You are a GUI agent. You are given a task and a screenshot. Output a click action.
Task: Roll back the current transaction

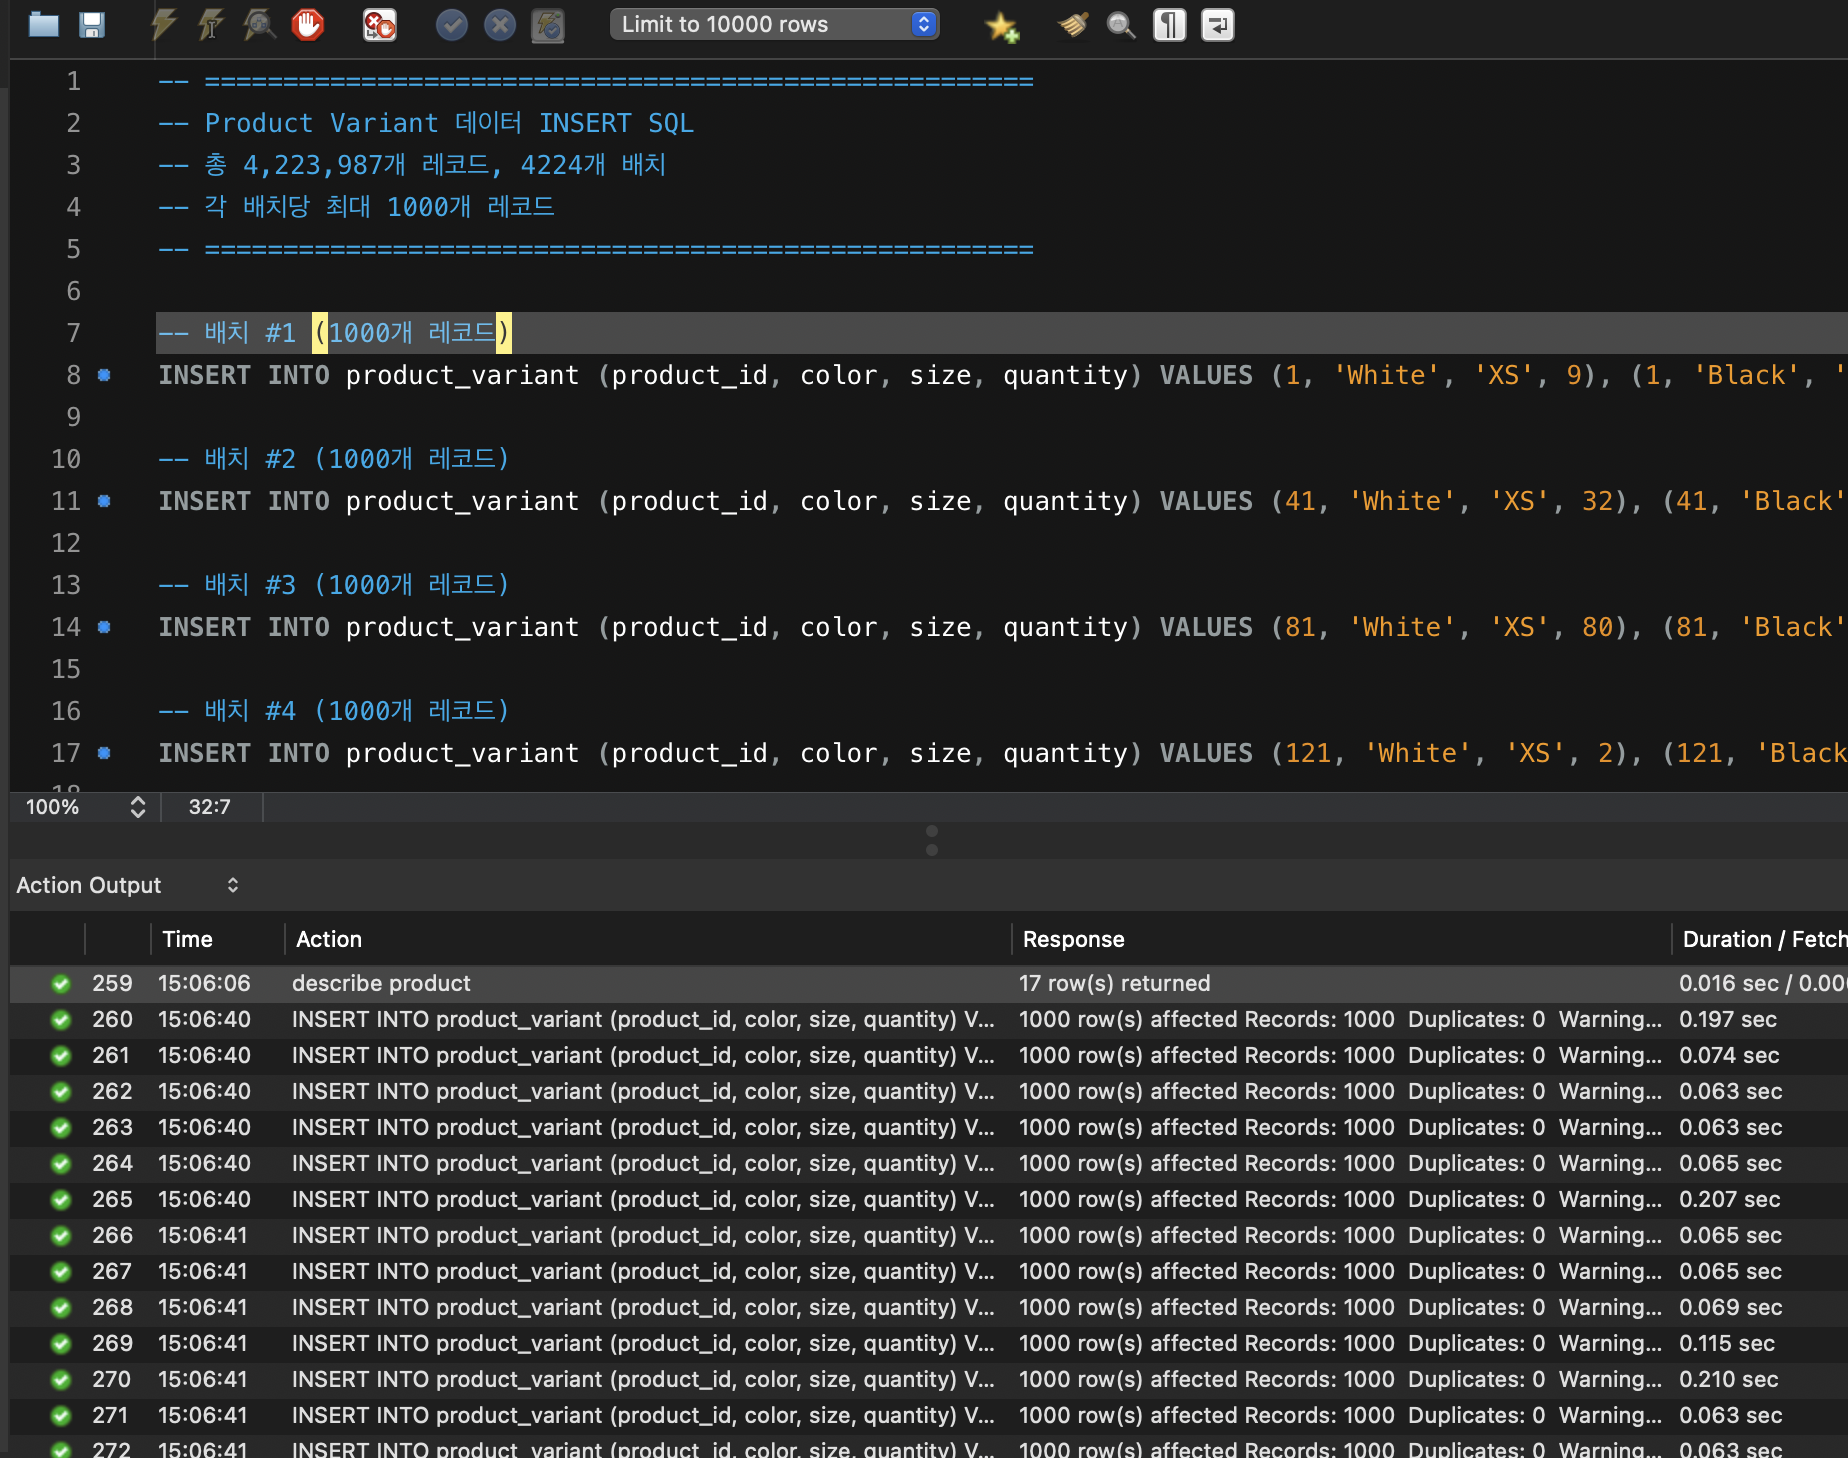500,25
